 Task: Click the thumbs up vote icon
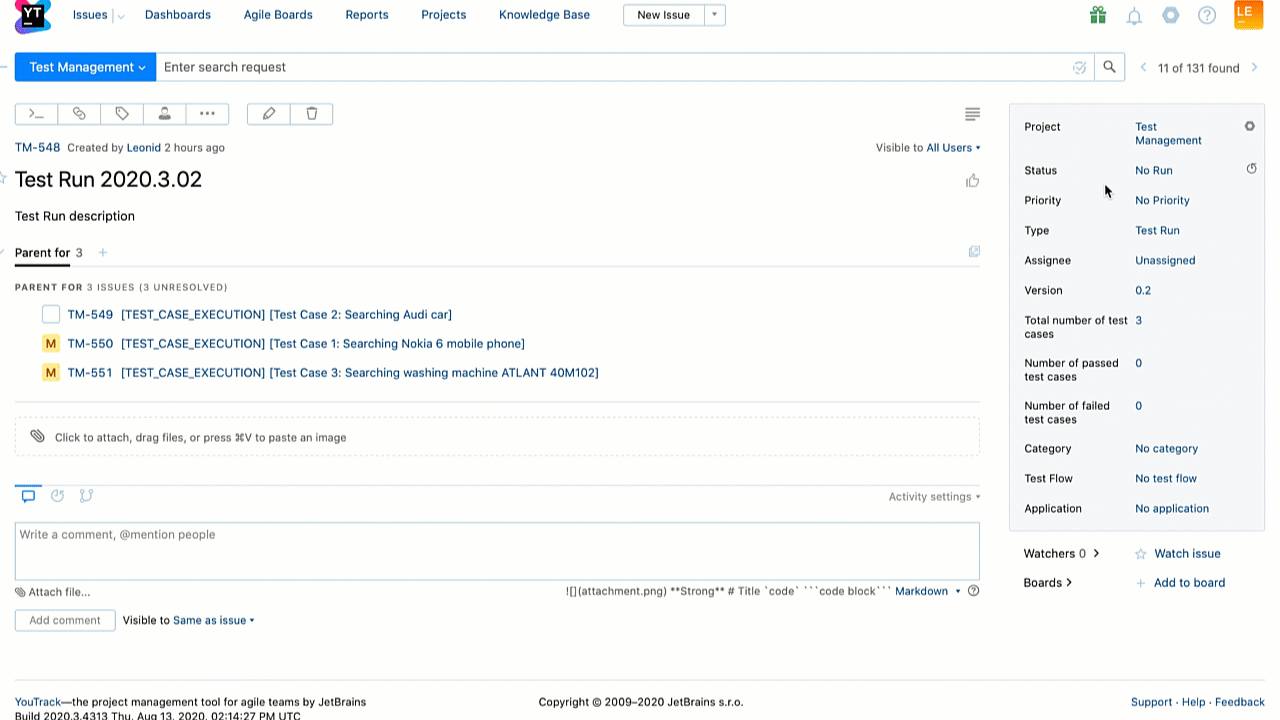[972, 180]
